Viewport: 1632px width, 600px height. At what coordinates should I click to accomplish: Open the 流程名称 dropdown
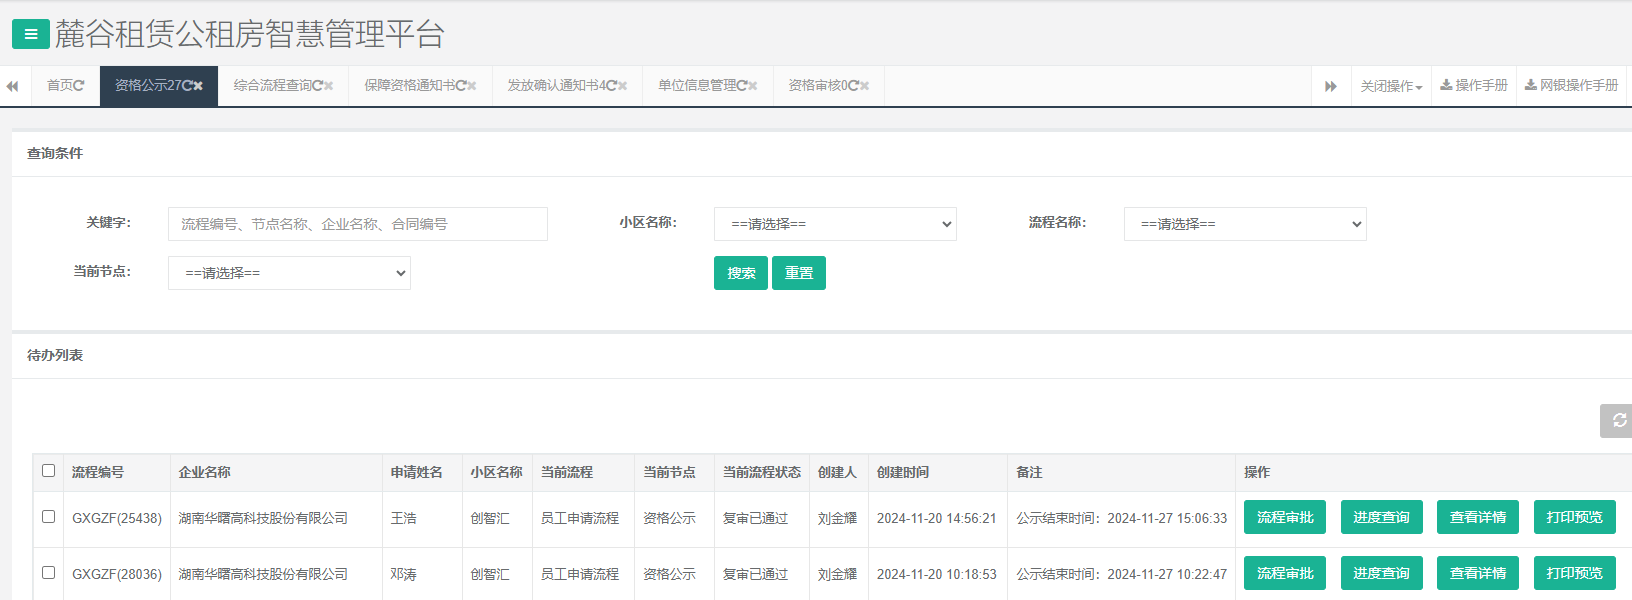tap(1245, 224)
